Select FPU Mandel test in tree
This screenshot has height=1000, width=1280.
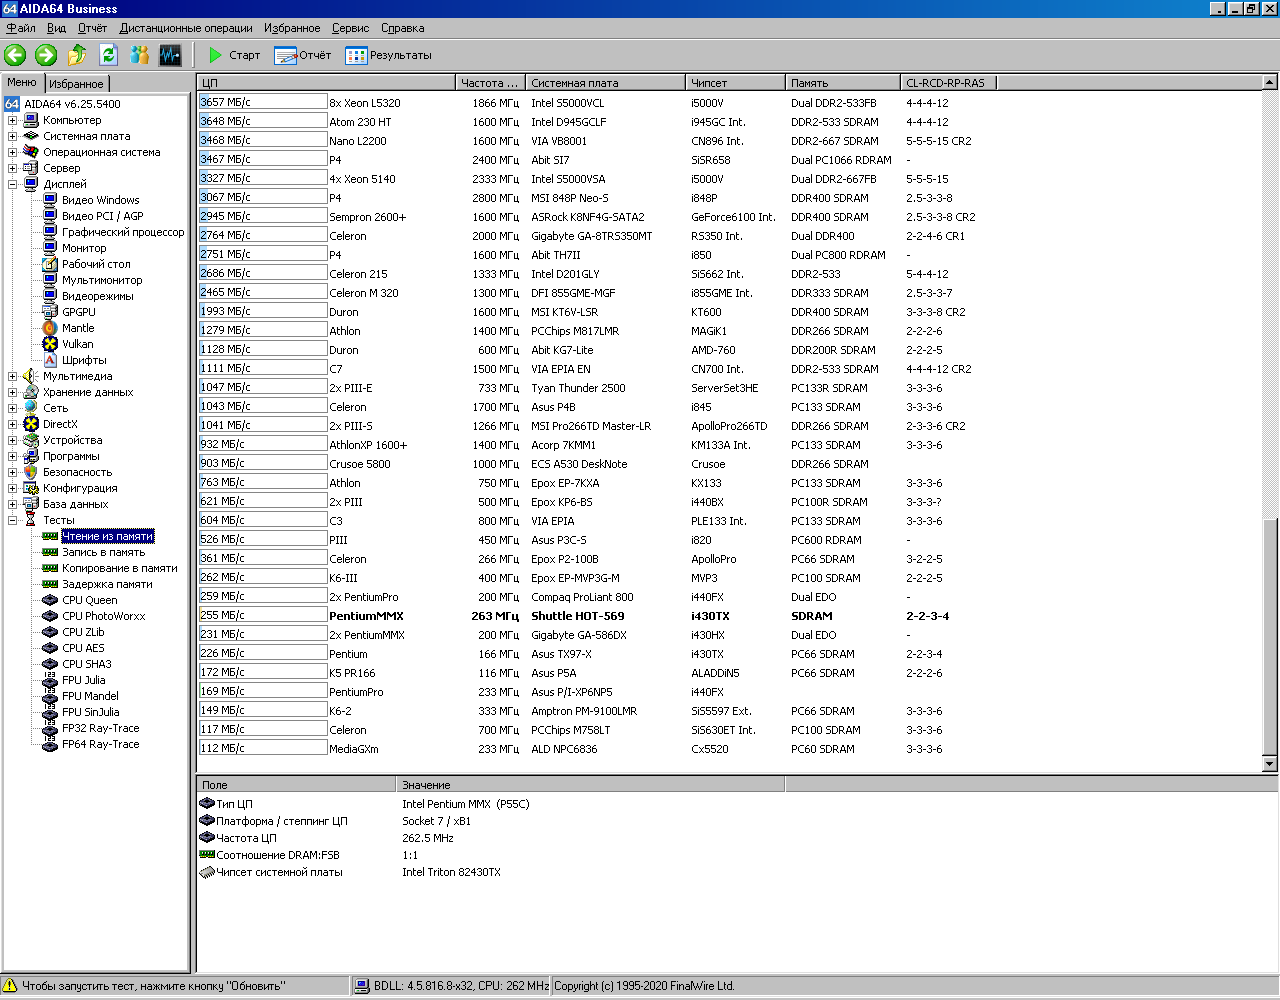tap(90, 696)
